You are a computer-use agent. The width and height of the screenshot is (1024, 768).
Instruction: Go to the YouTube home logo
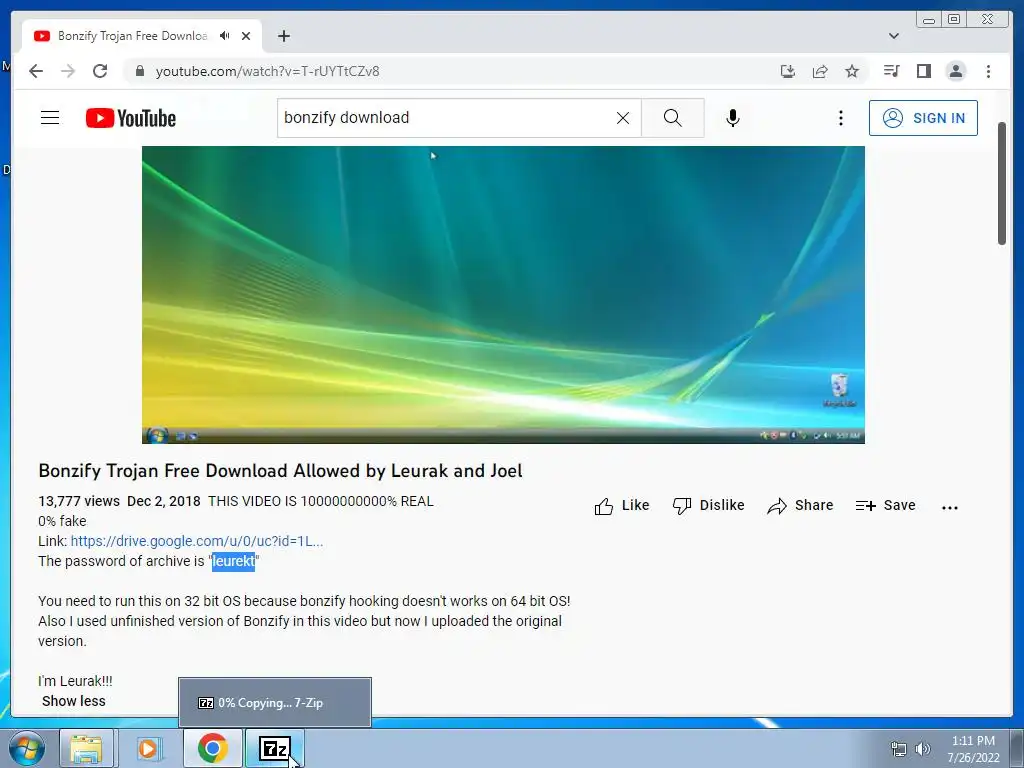coord(131,118)
